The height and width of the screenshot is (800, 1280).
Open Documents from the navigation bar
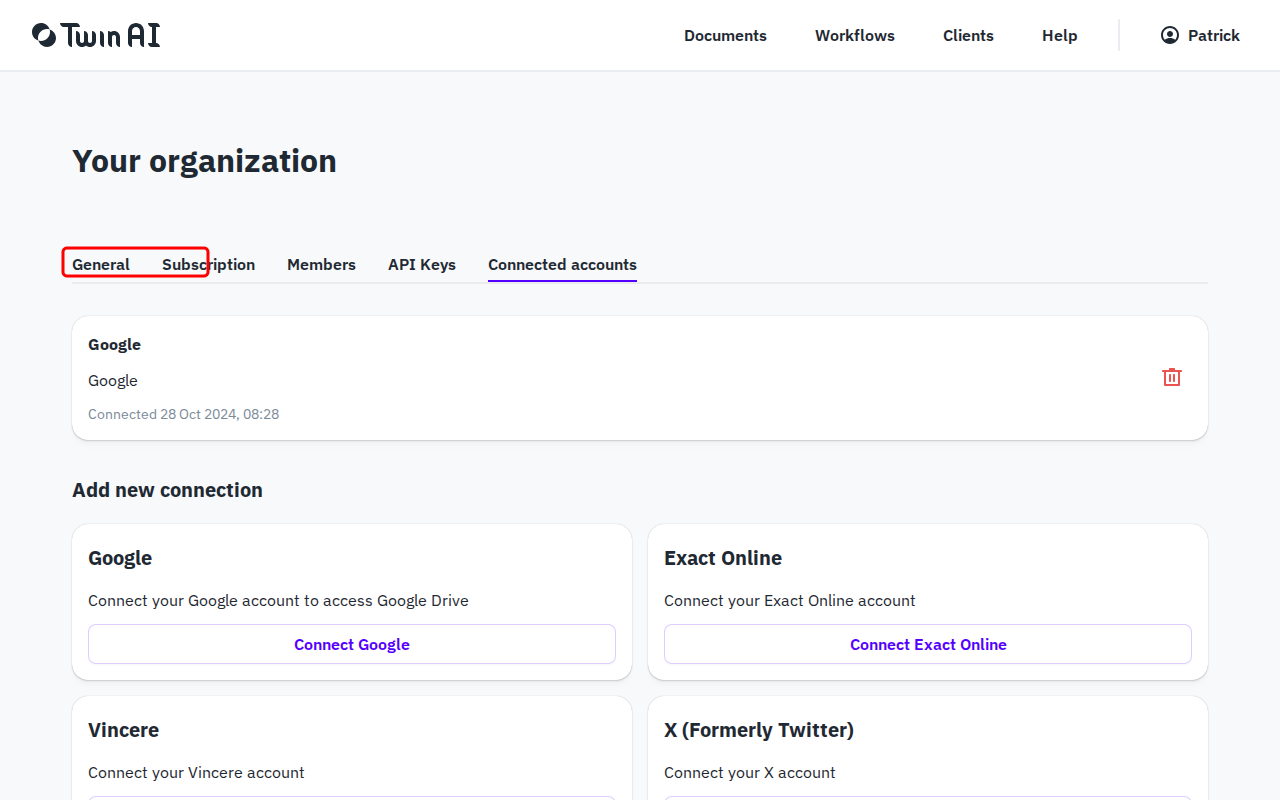725,35
